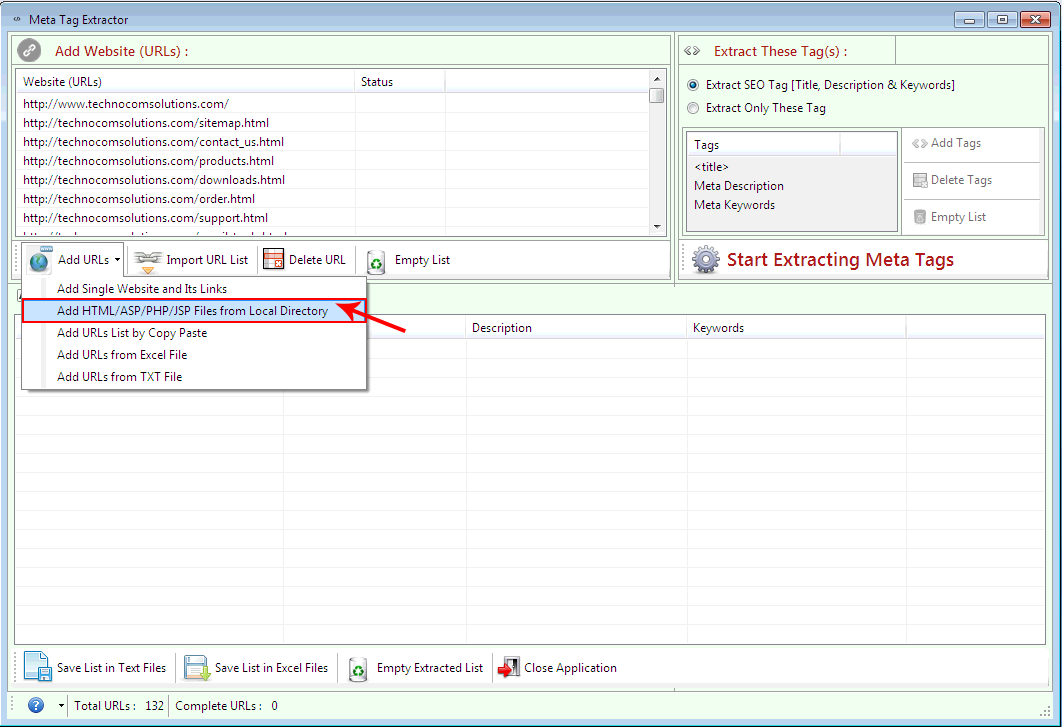
Task: Choose Add Single Website and Its Links
Action: click(x=194, y=289)
